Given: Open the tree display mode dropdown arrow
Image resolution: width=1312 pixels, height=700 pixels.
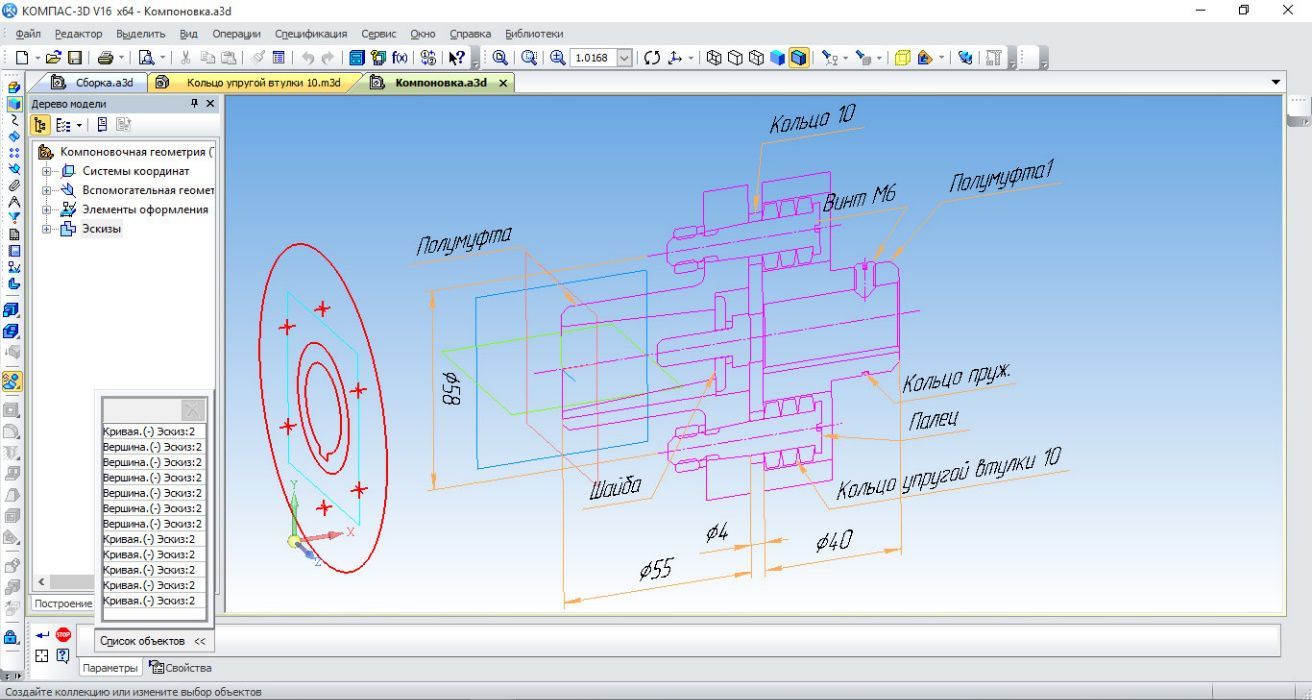Looking at the screenshot, I should tap(78, 125).
